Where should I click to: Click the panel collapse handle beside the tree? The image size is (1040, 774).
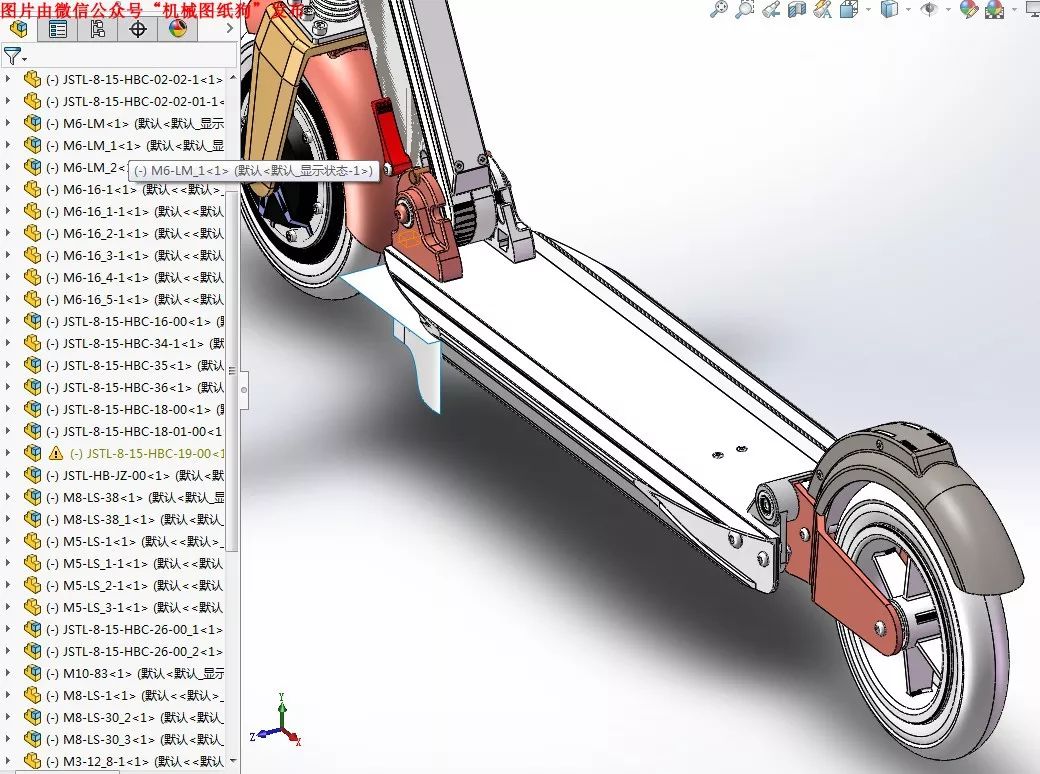(244, 390)
